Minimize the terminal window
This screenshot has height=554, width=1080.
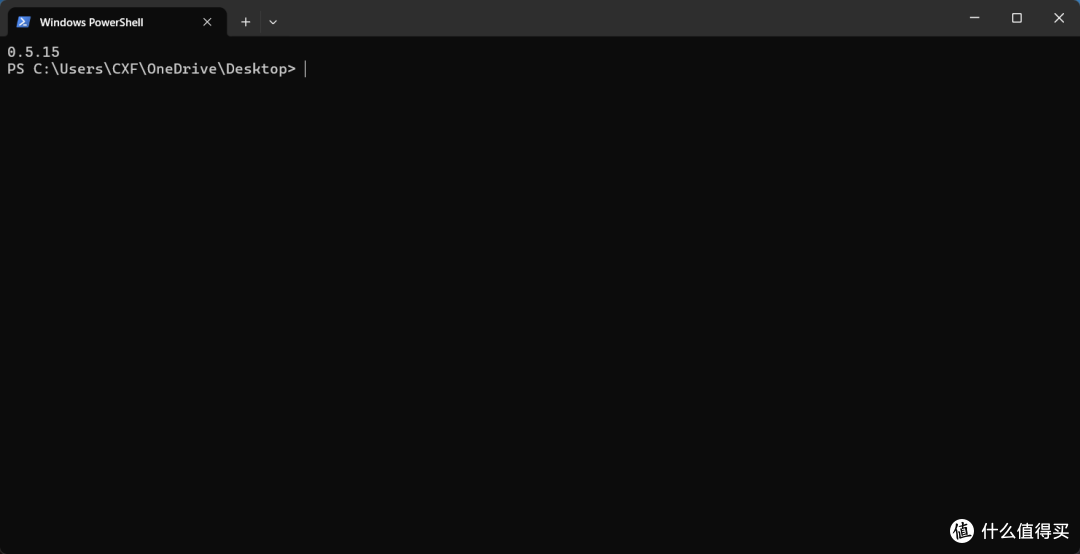[x=975, y=18]
